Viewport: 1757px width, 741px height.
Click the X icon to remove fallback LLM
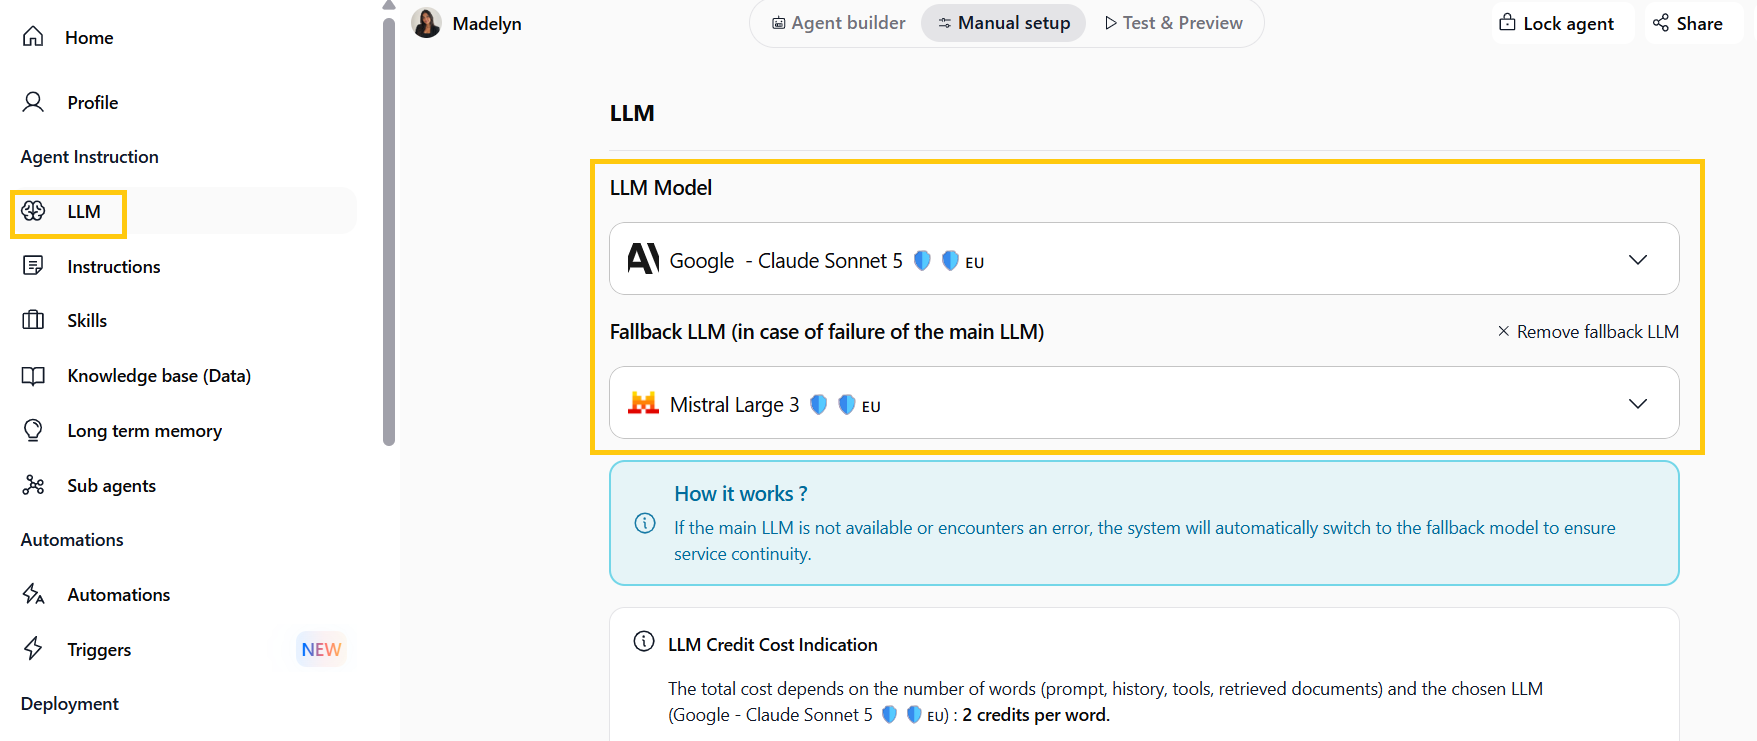click(1503, 331)
